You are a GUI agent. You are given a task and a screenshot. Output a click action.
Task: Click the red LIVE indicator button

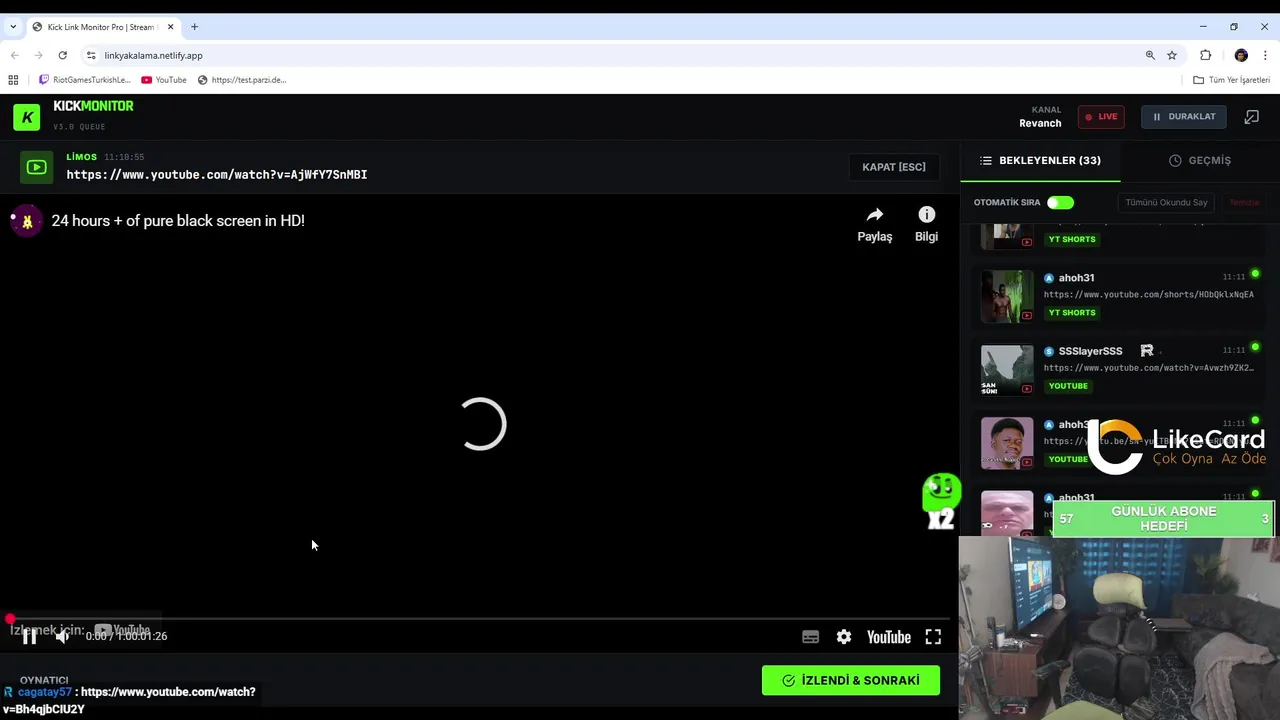click(1101, 117)
